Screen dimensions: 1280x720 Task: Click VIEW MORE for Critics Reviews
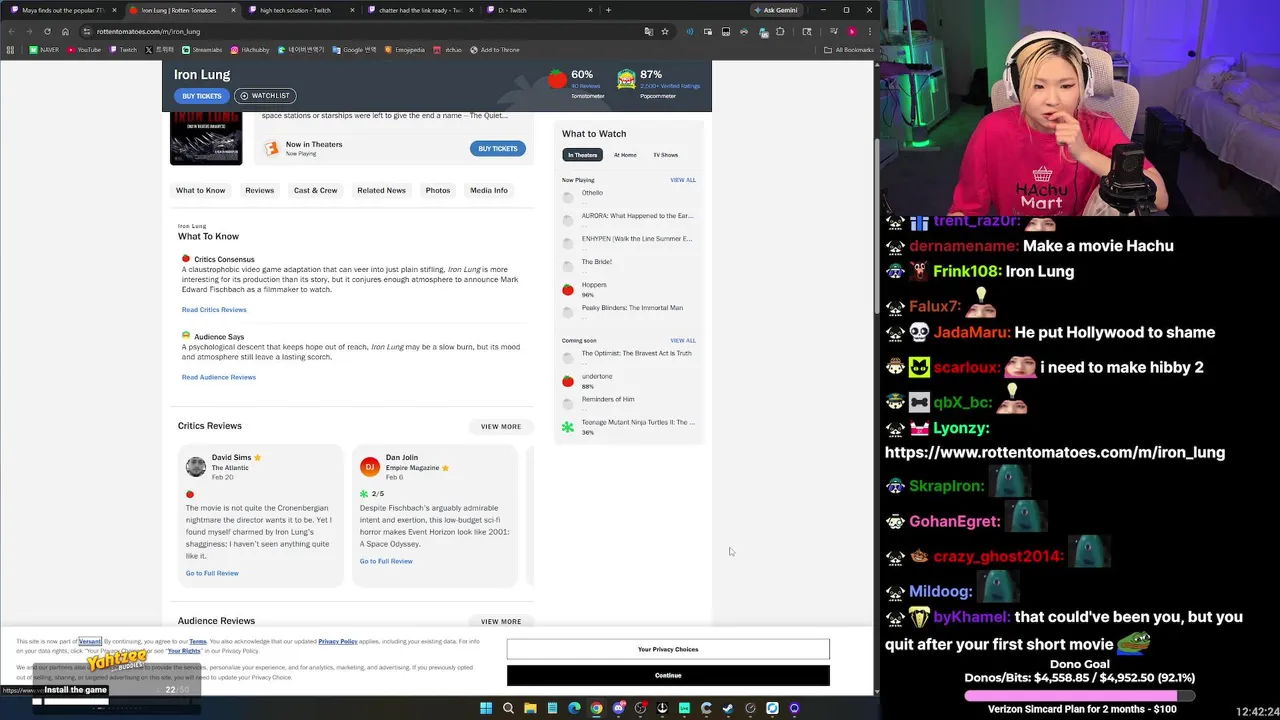tap(500, 427)
